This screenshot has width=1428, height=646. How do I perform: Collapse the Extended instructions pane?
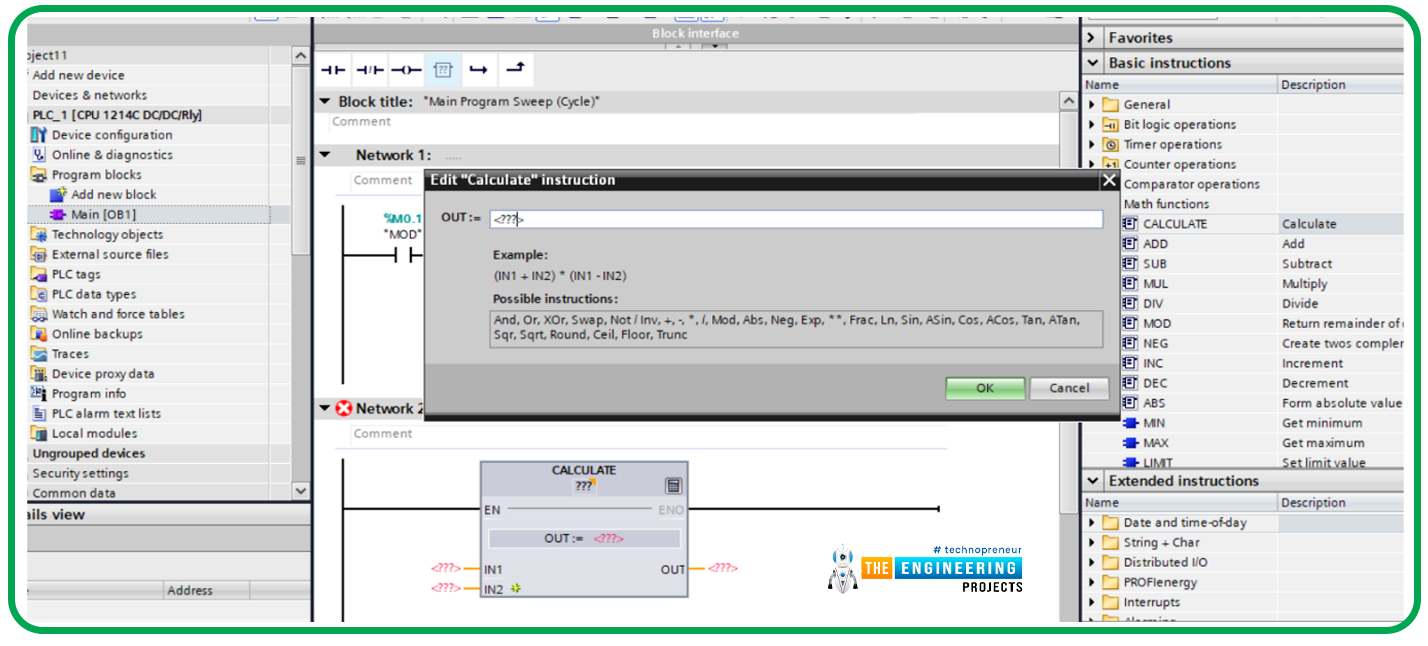click(x=1092, y=481)
